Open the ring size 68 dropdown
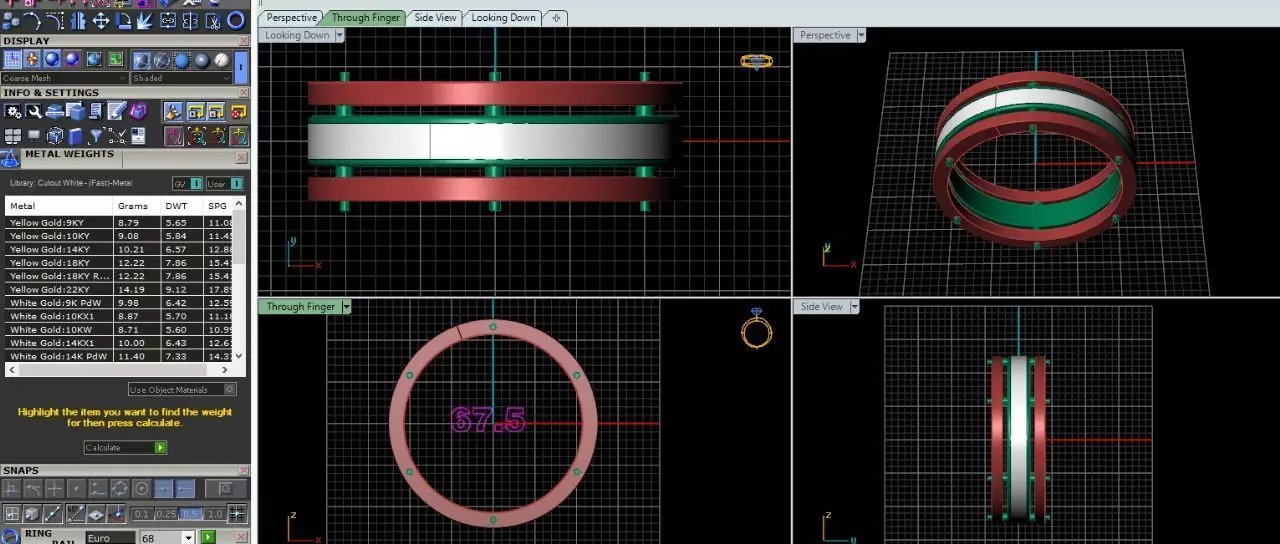This screenshot has width=1280, height=544. [x=188, y=538]
